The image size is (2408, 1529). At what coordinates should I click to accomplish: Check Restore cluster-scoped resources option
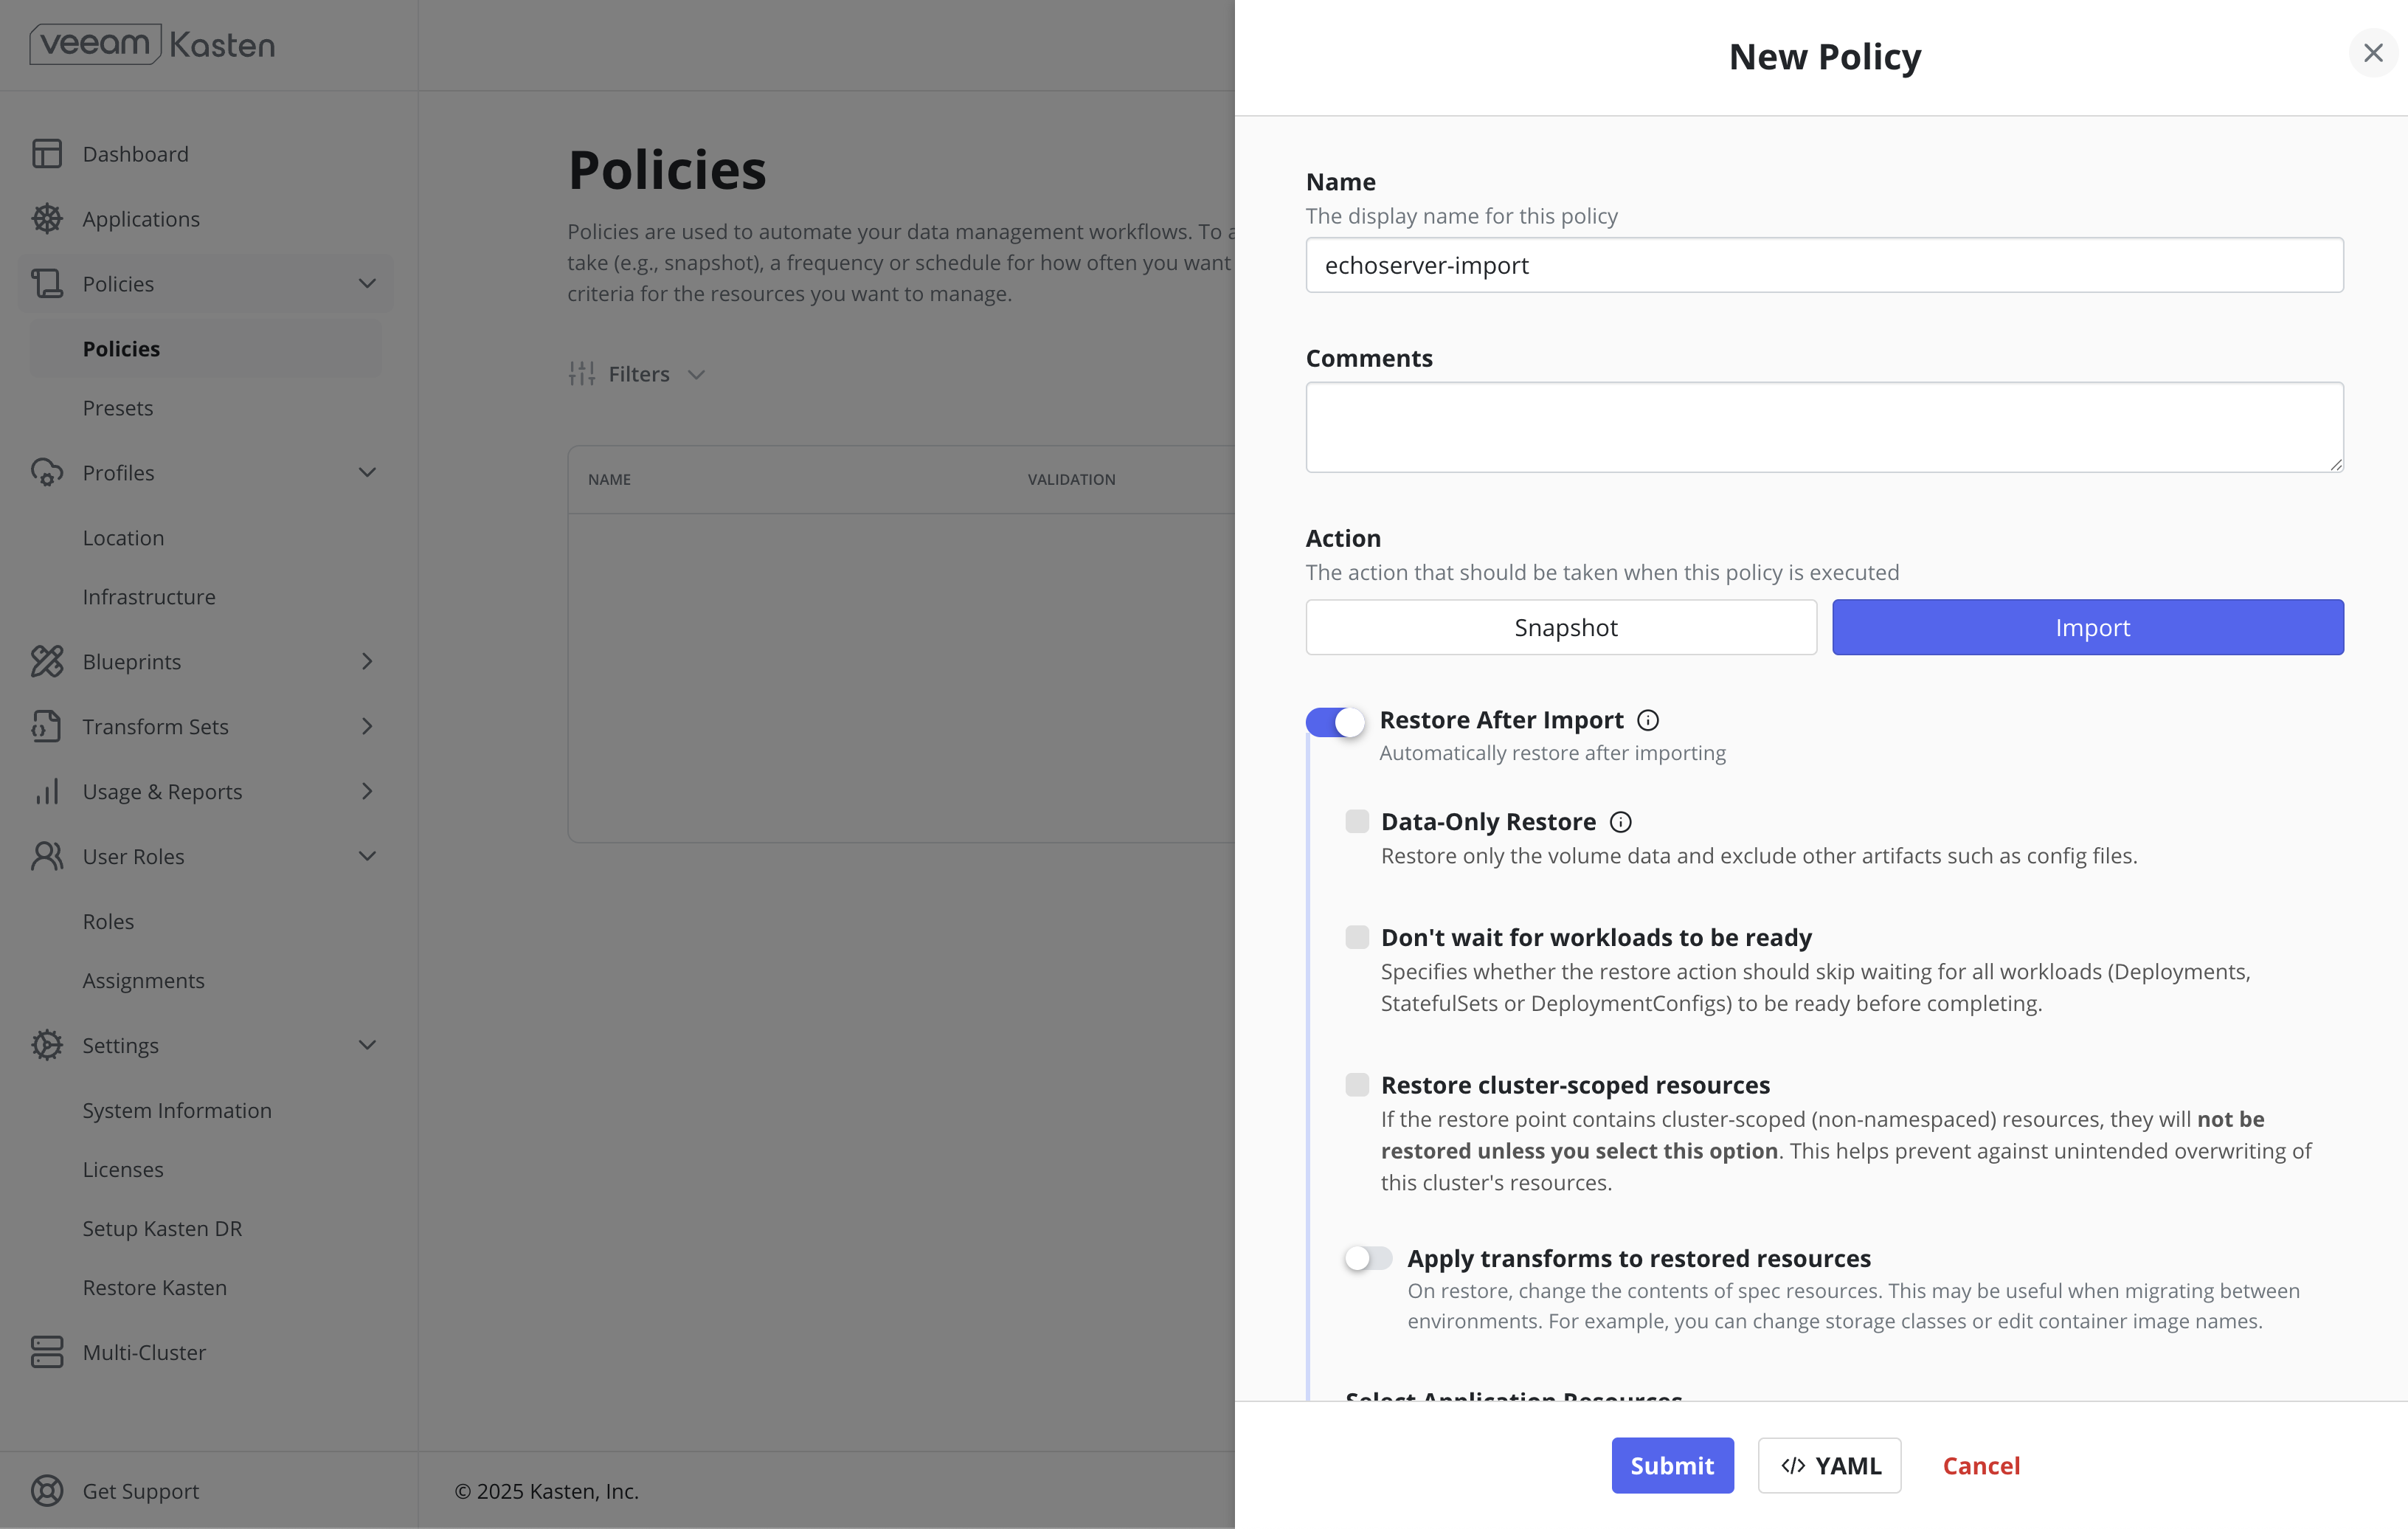pos(1357,1085)
